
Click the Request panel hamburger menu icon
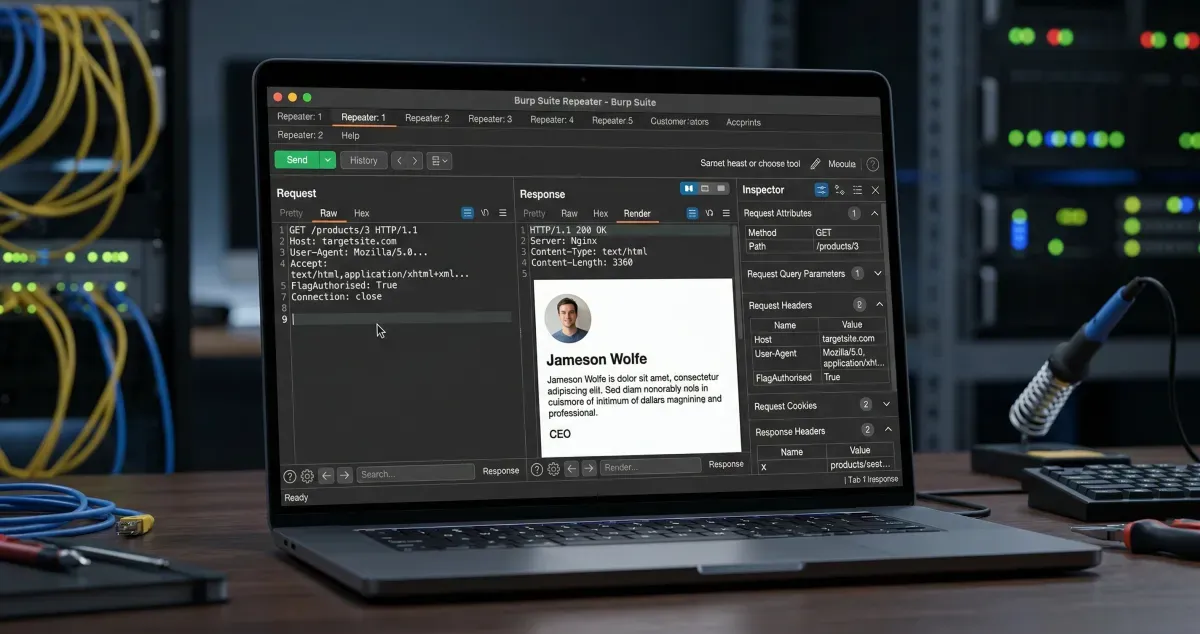[x=503, y=213]
